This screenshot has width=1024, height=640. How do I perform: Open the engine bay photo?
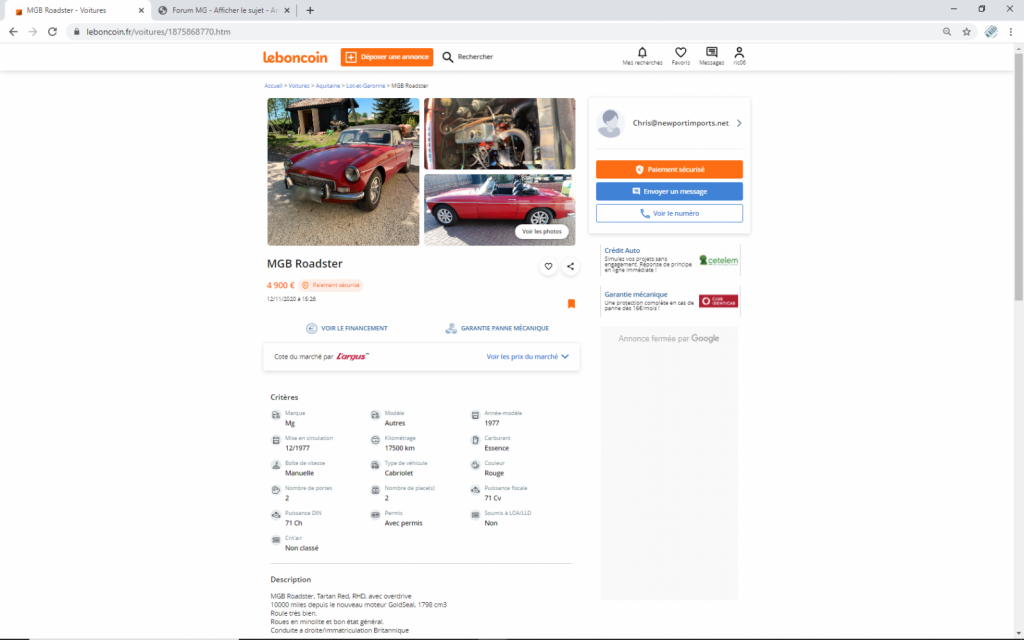point(500,133)
